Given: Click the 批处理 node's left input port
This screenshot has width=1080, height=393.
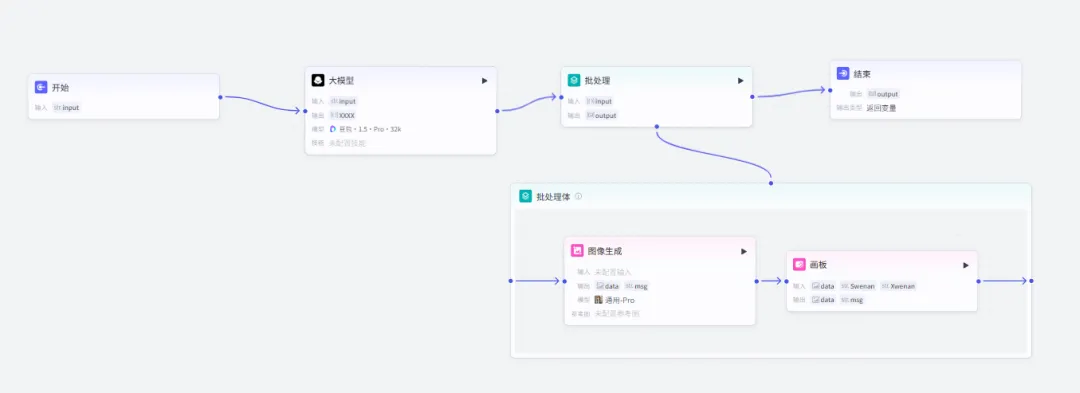Looking at the screenshot, I should coord(561,97).
